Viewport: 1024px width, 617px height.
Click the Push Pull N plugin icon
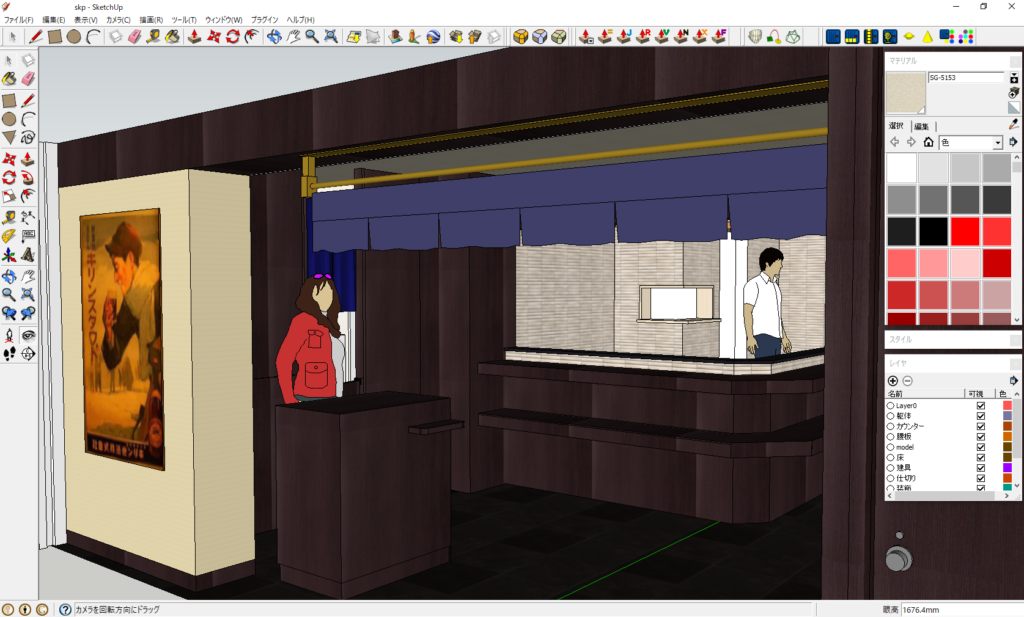tap(681, 37)
